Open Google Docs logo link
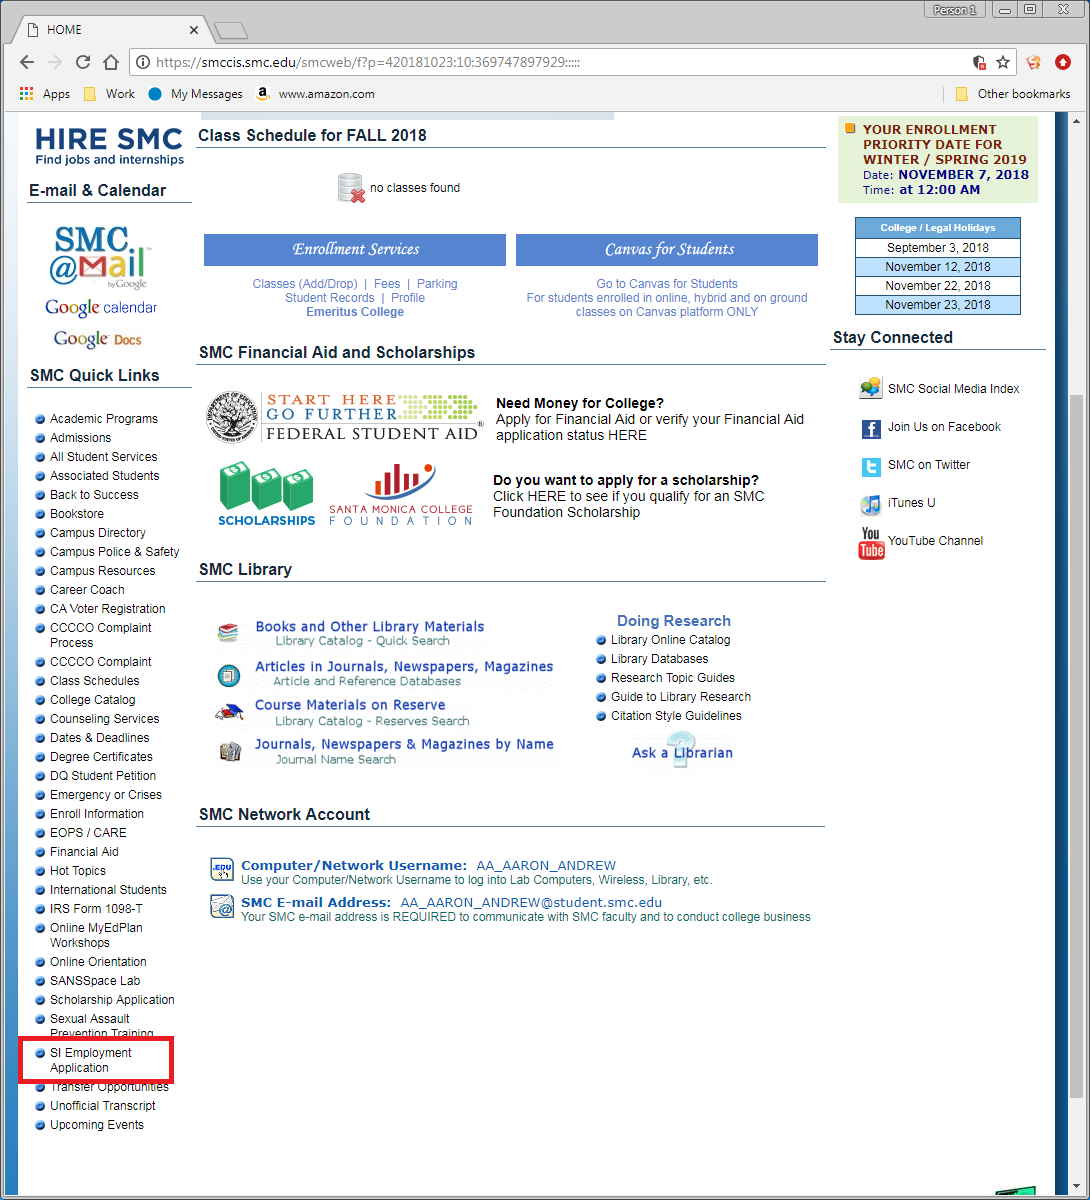This screenshot has height=1200, width=1090. 98,339
